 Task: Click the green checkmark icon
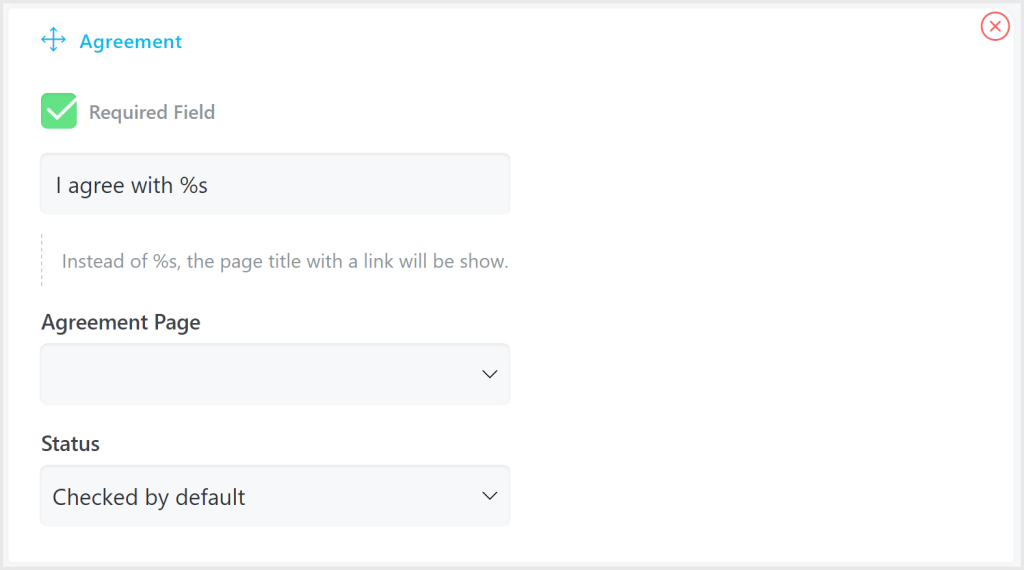pyautogui.click(x=59, y=111)
